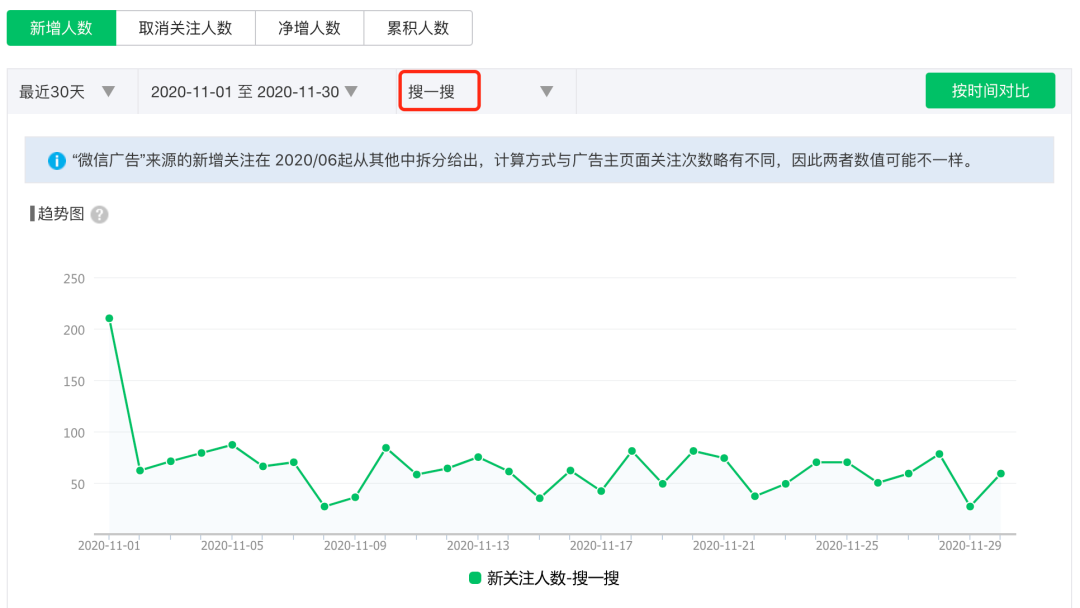1080x608 pixels.
Task: Click the 50 y-axis value
Action: (77, 485)
